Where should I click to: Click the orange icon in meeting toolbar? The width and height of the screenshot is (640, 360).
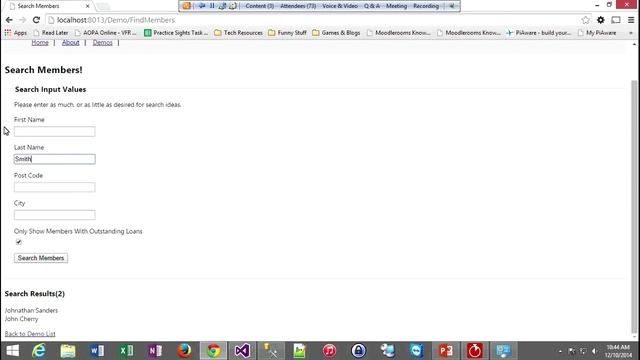[187, 6]
